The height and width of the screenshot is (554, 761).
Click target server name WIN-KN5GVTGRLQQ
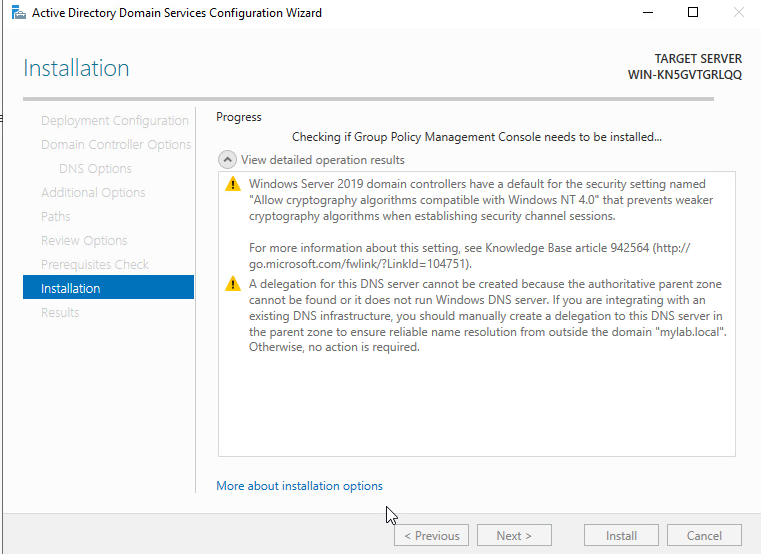(684, 75)
